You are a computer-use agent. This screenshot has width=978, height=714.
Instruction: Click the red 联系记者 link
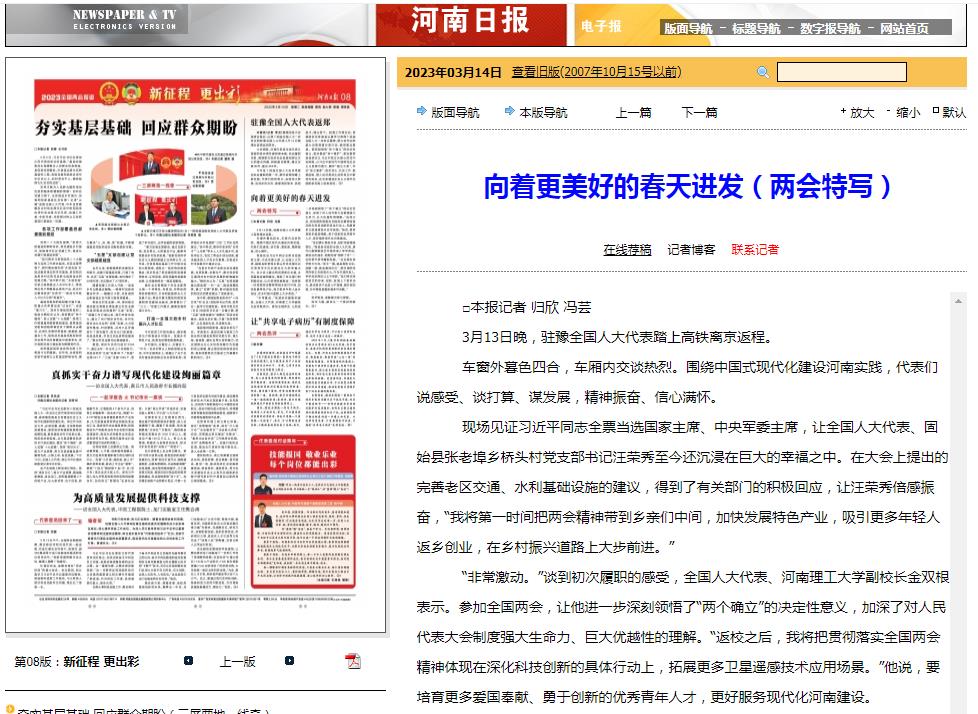(x=755, y=250)
